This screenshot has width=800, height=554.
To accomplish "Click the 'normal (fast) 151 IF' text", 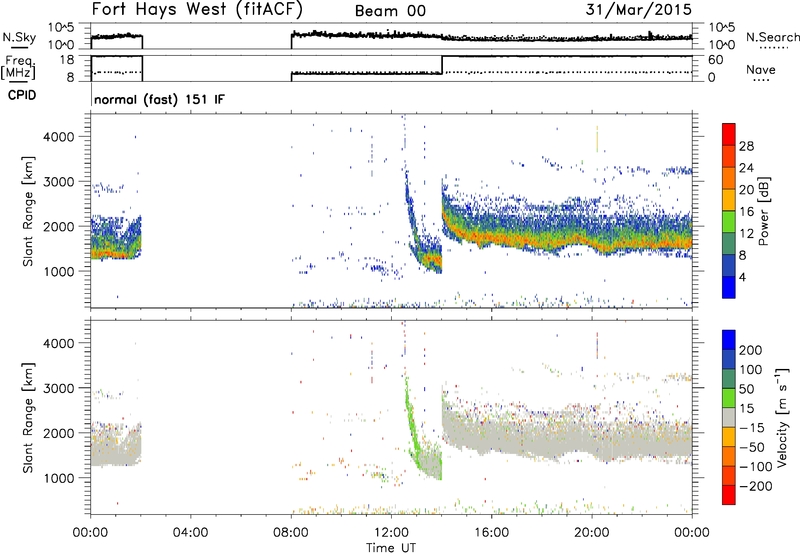I will [159, 99].
